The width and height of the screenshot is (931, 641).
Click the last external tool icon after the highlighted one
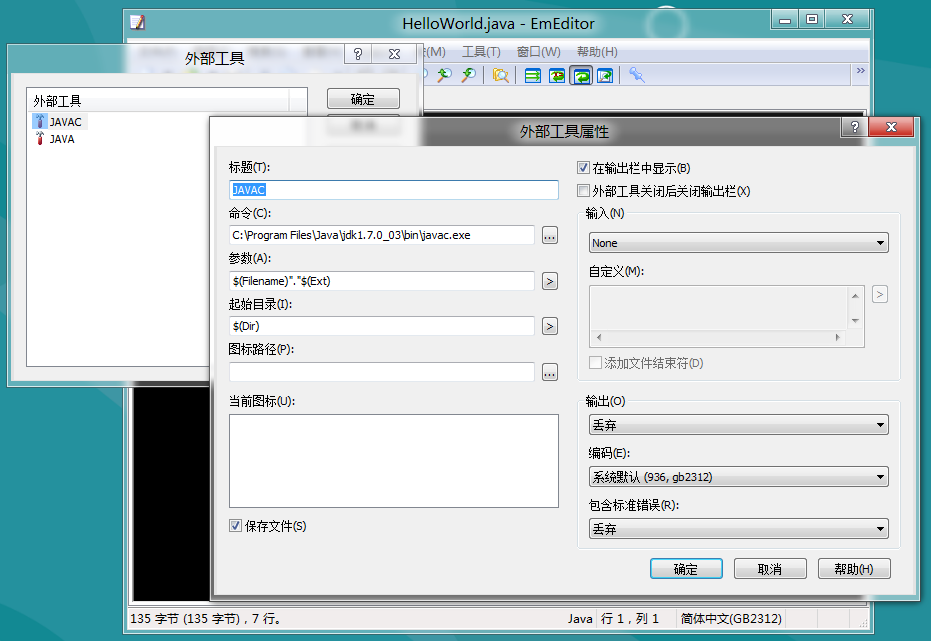coord(603,74)
